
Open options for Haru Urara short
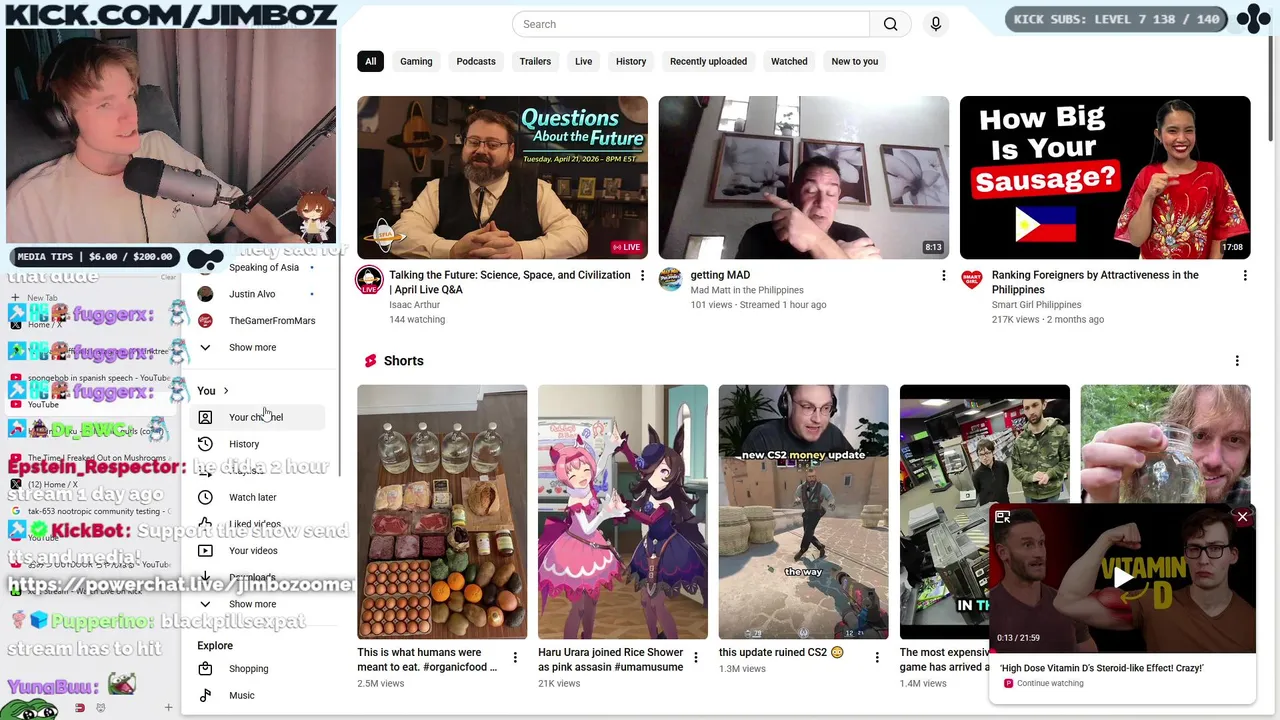pos(696,657)
